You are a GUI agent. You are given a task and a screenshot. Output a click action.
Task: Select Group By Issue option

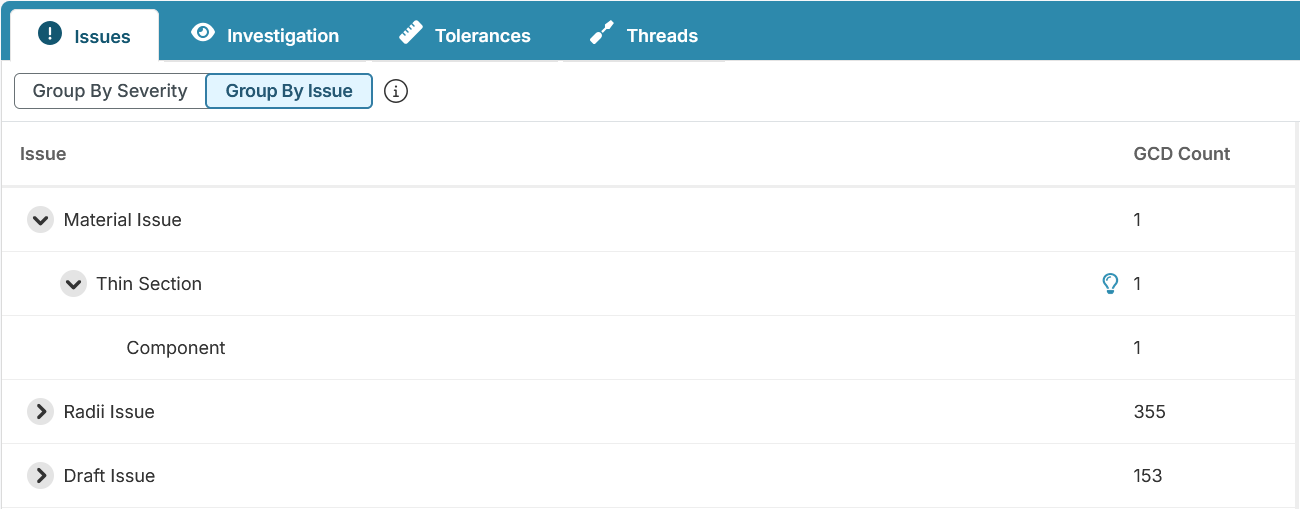point(289,91)
